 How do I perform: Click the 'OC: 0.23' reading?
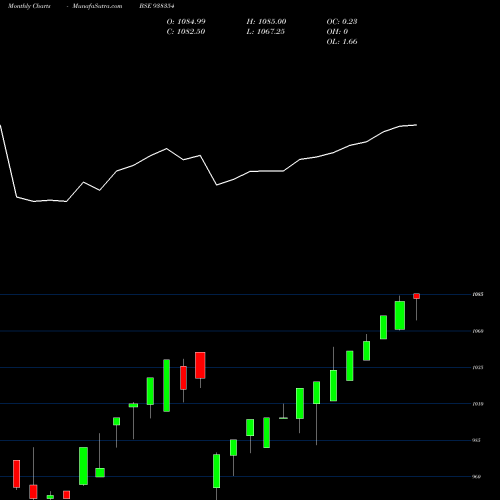coord(342,22)
